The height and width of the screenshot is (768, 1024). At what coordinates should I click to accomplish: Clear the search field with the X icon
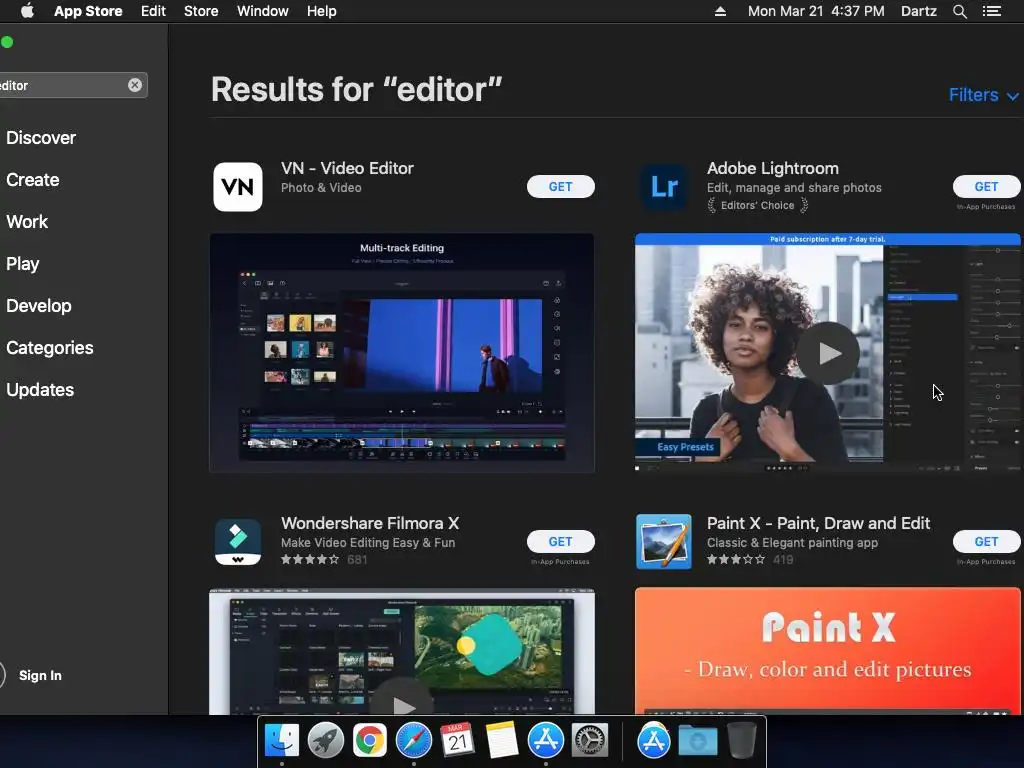pos(135,85)
